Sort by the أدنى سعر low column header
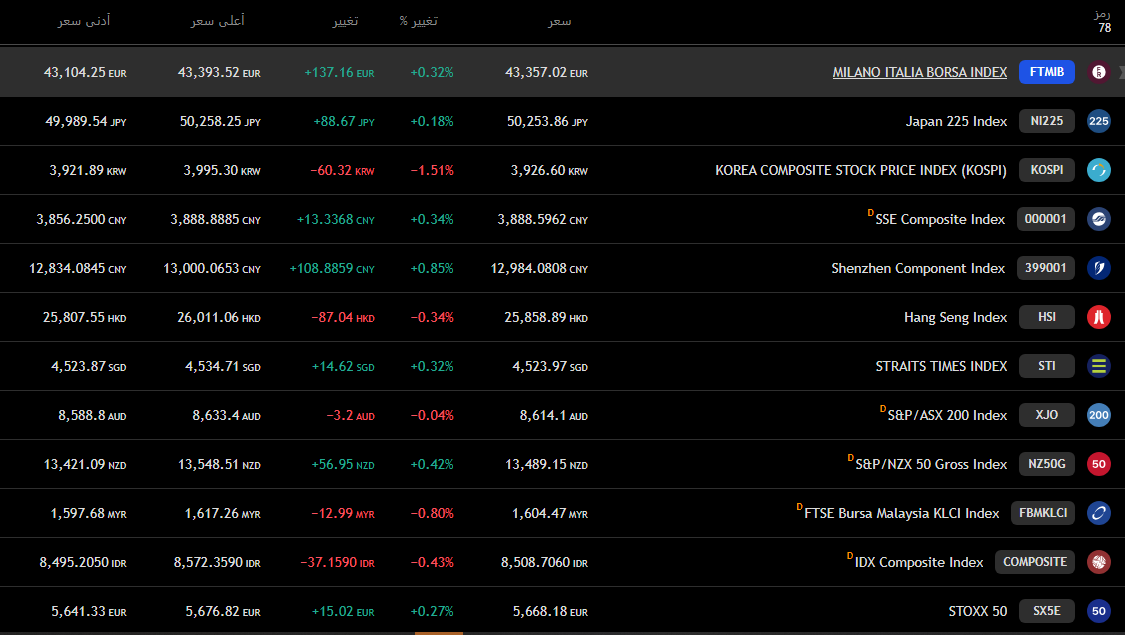 84,22
